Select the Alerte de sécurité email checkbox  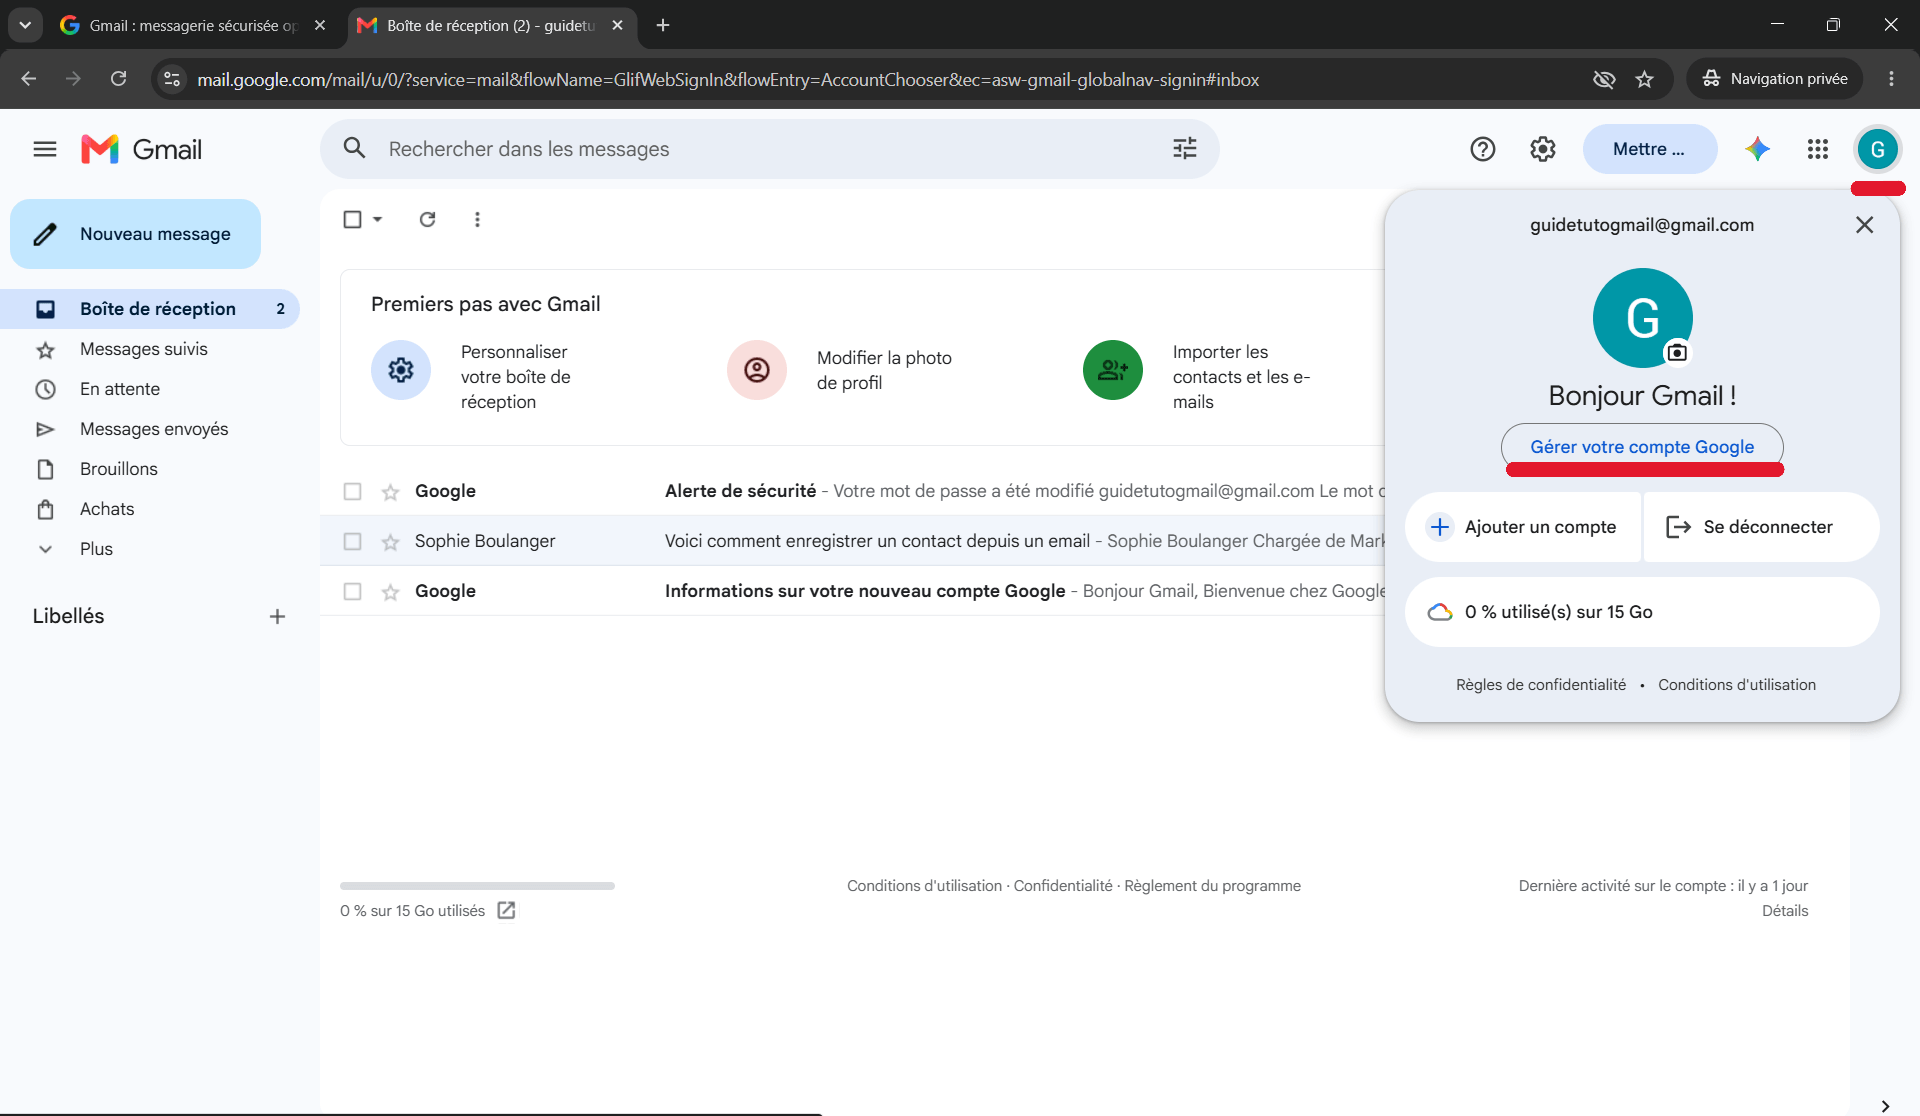pos(352,491)
